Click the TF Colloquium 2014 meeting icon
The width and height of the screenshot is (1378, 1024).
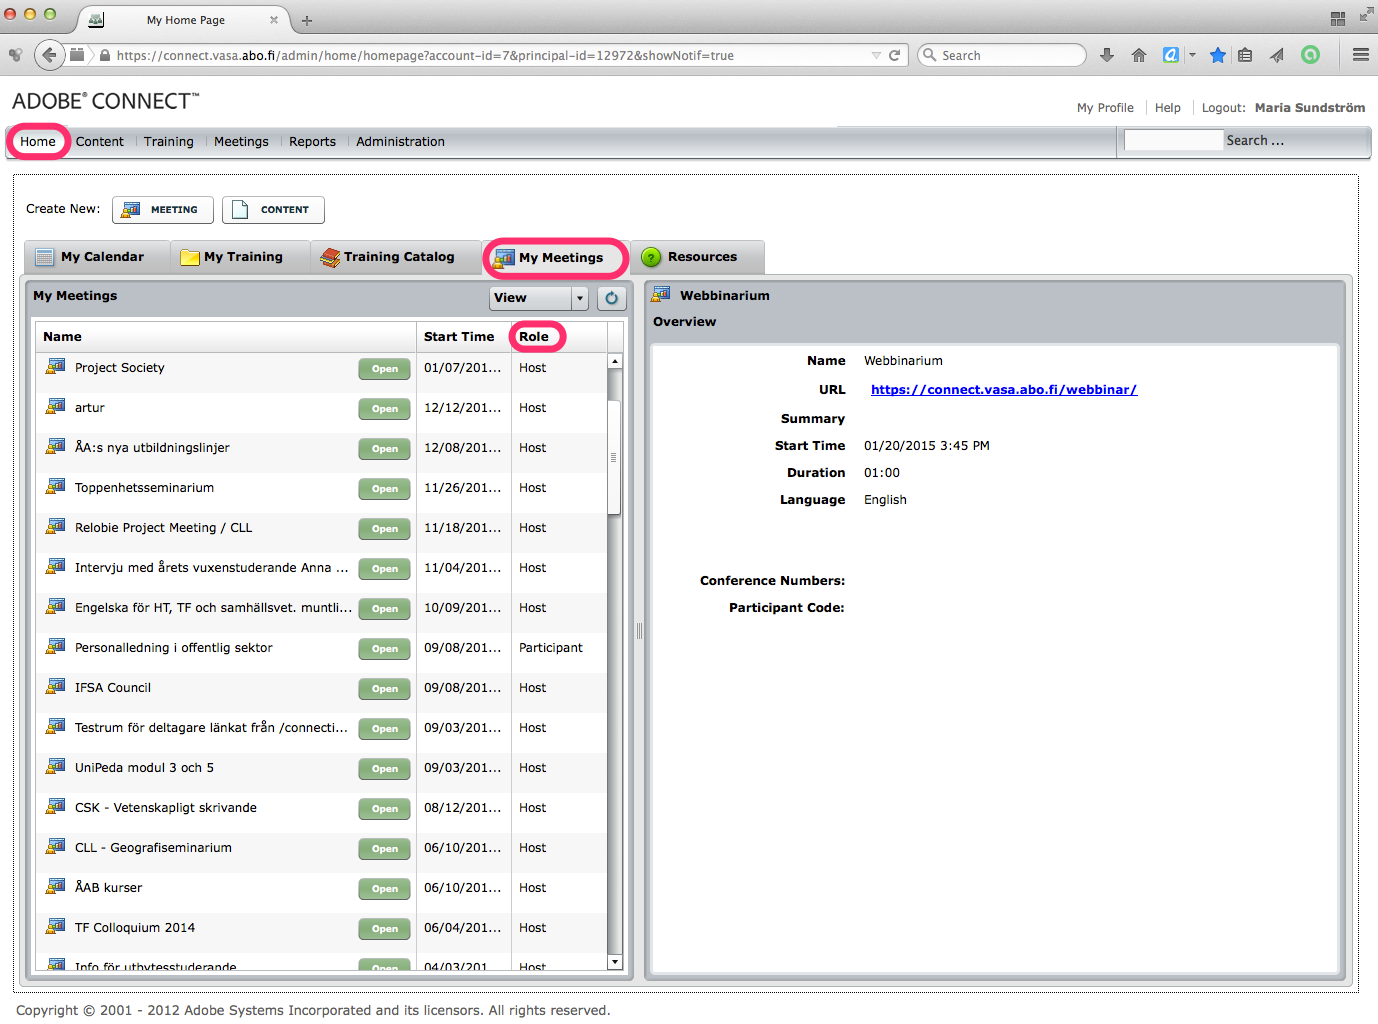point(56,927)
